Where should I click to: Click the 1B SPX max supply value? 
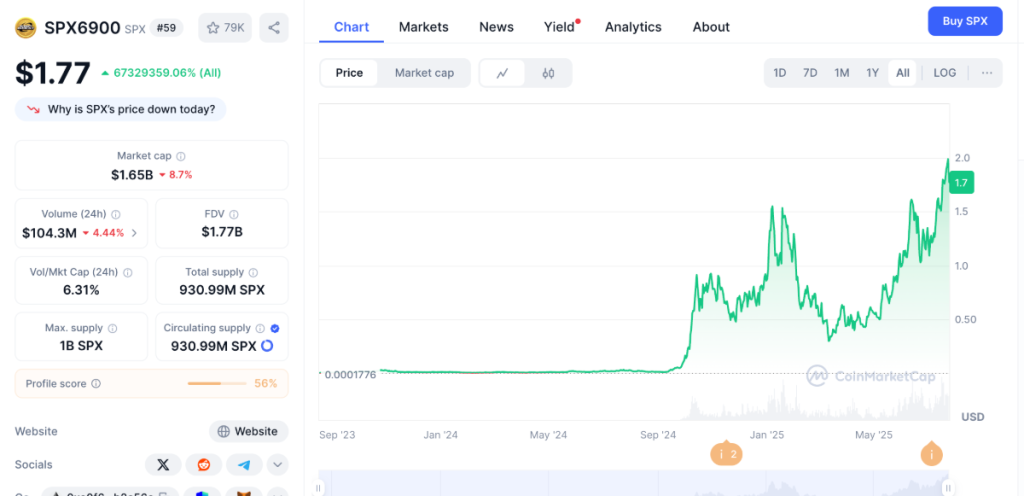pyautogui.click(x=82, y=346)
